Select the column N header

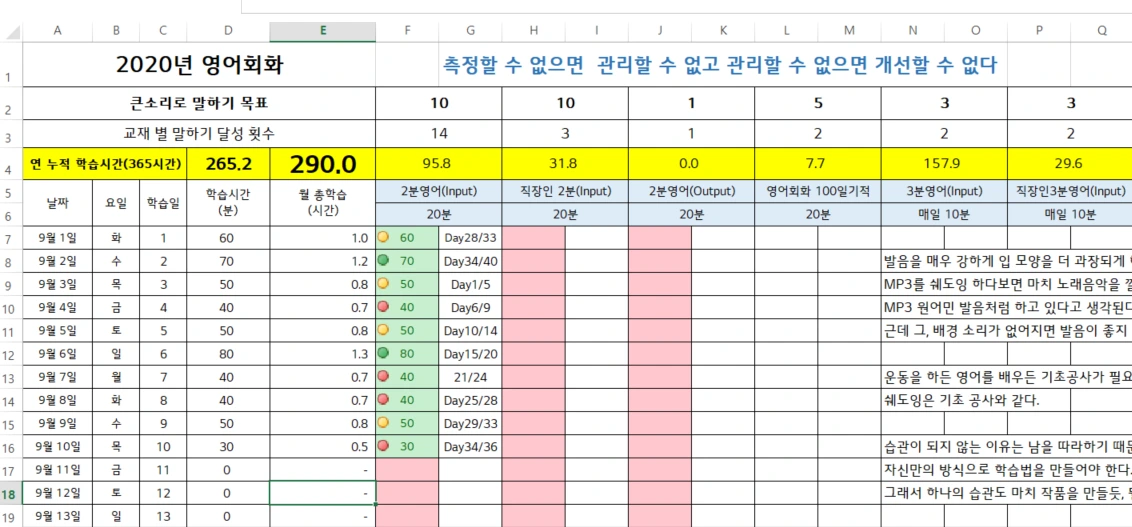913,31
